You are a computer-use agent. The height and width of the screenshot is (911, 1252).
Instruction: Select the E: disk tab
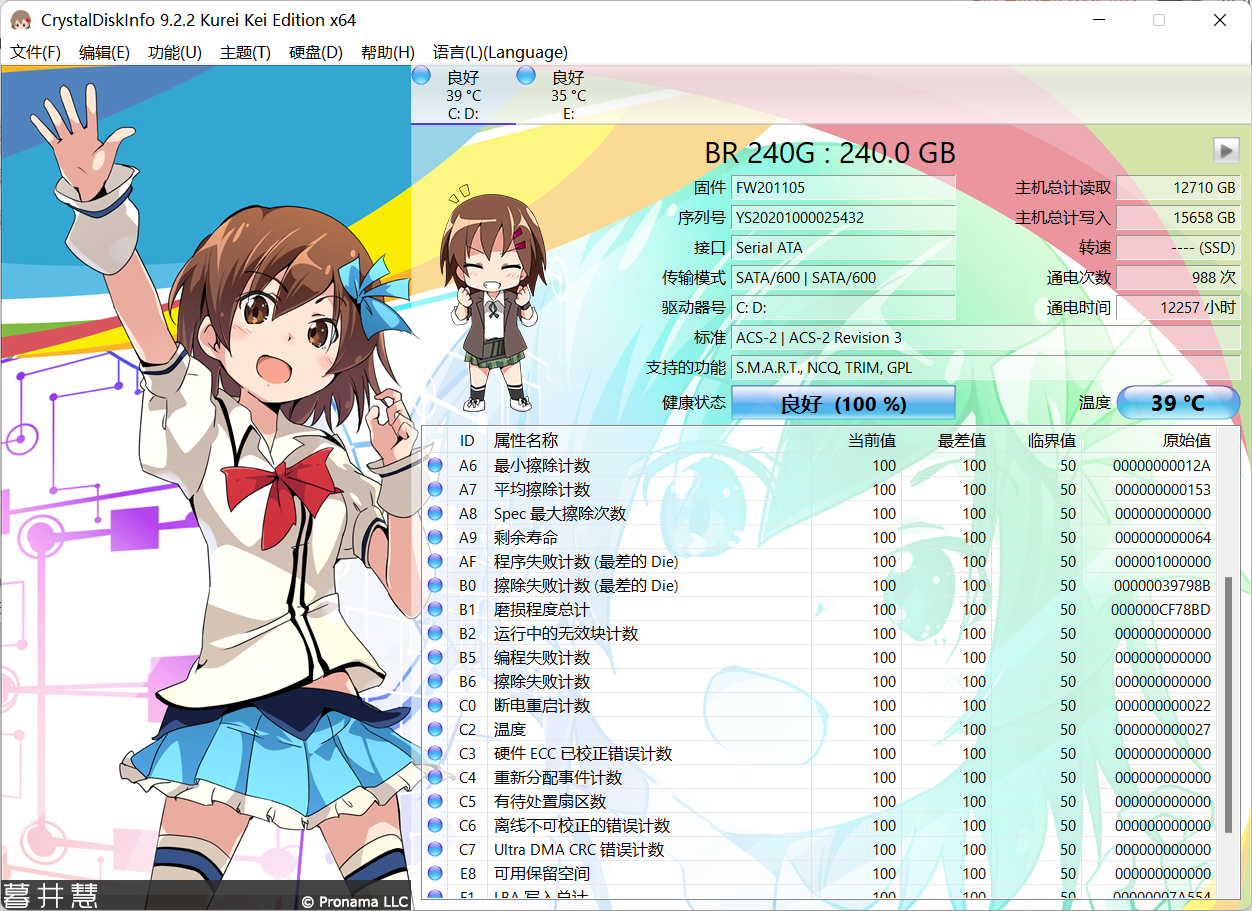tap(568, 95)
